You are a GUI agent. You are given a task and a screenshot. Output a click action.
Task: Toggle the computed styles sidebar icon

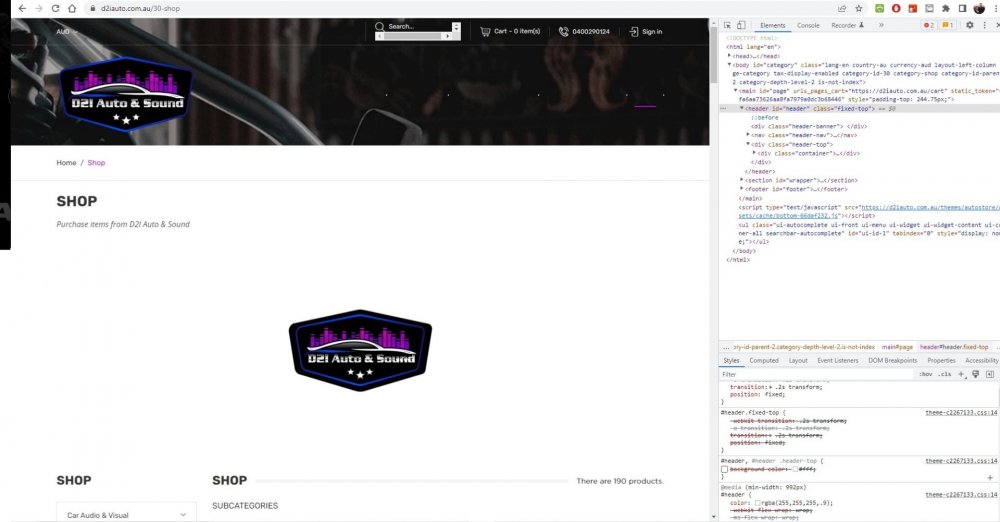click(990, 374)
